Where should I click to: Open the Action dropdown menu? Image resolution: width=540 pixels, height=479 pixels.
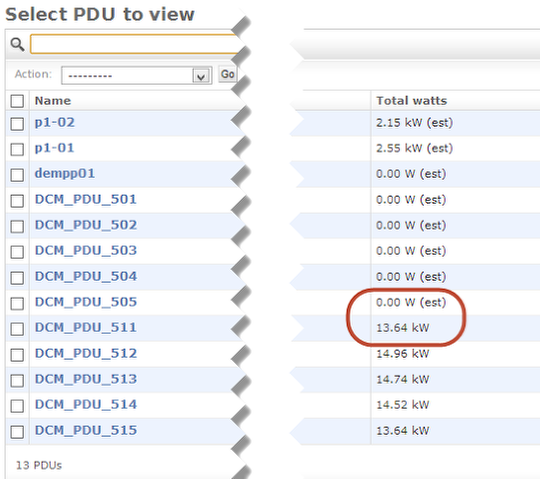(136, 75)
